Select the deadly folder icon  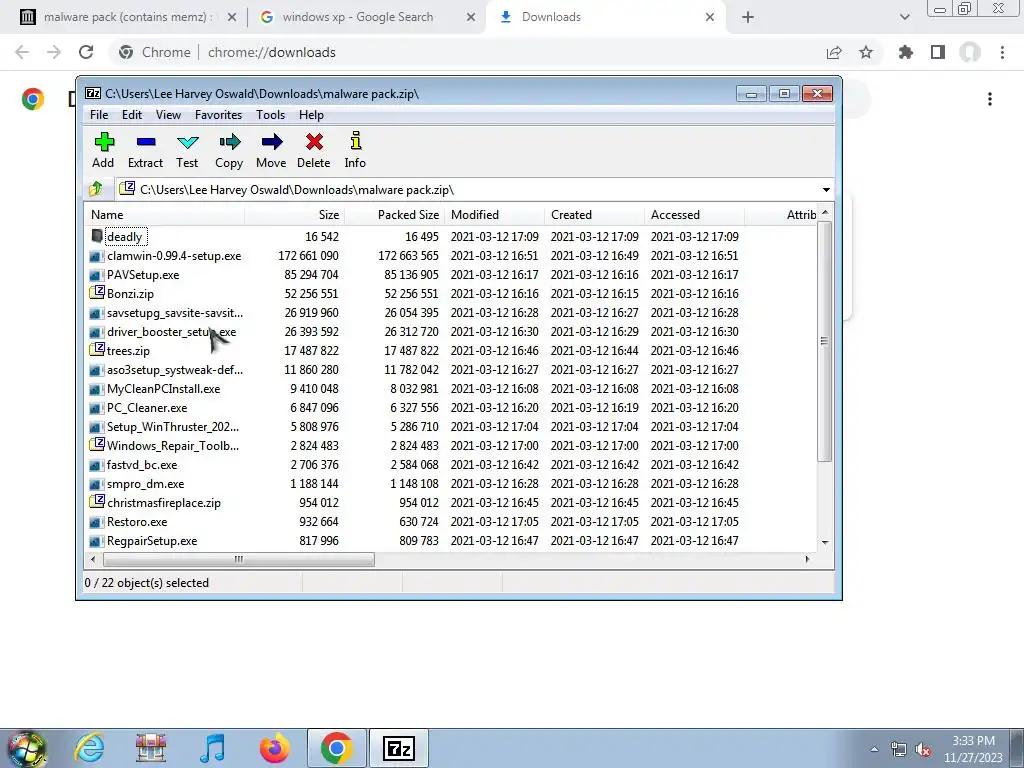click(x=97, y=236)
